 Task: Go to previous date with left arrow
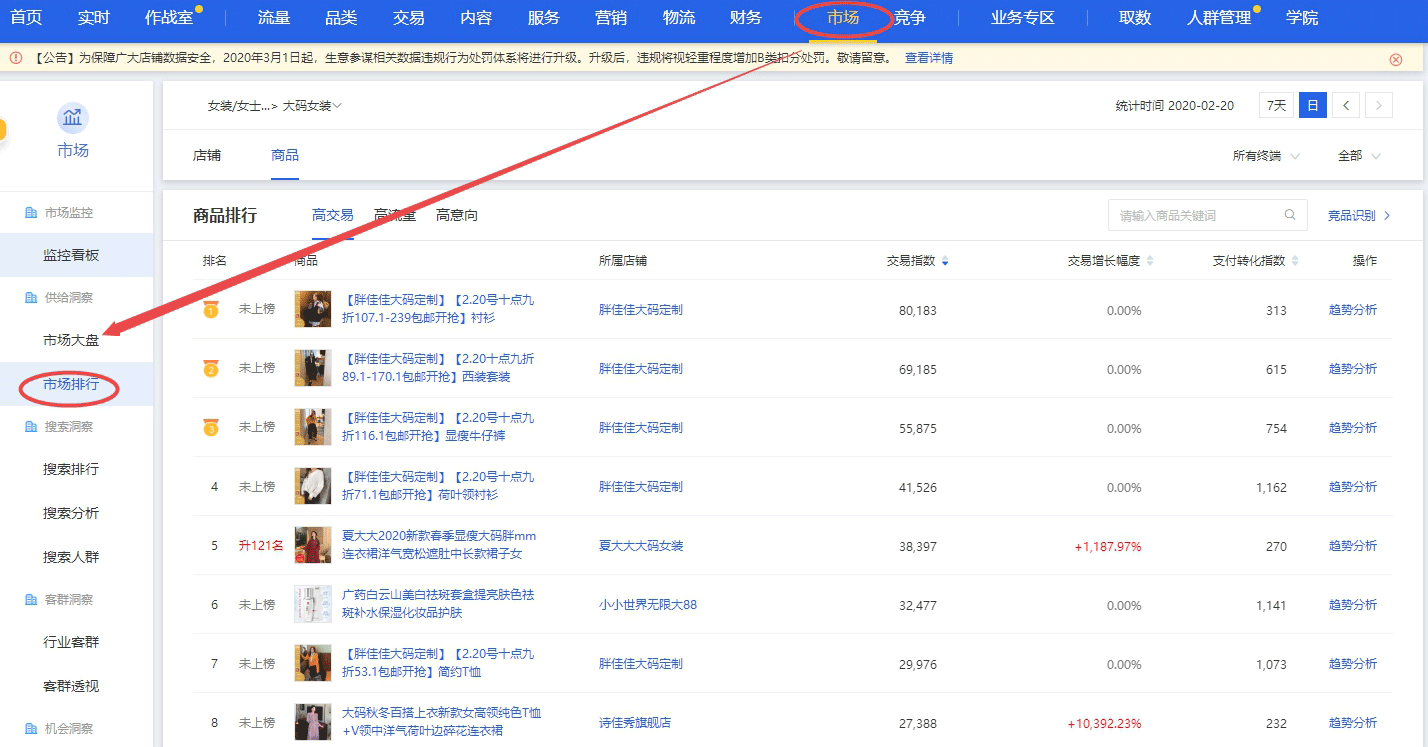coord(1346,106)
